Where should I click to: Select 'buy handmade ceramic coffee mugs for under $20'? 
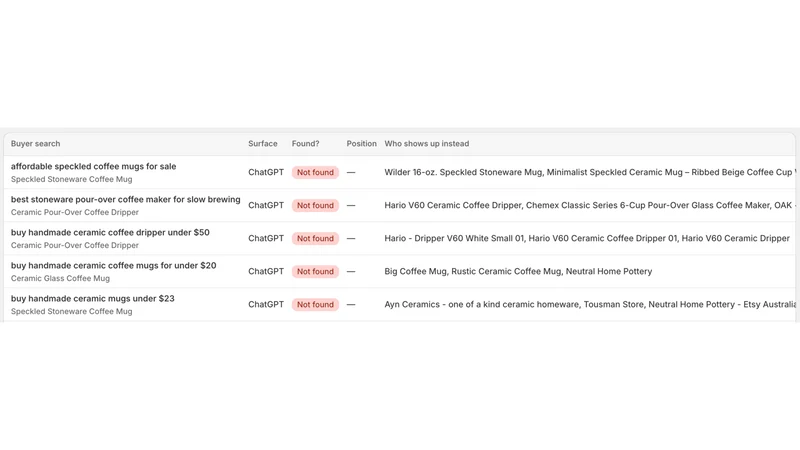pyautogui.click(x=113, y=265)
